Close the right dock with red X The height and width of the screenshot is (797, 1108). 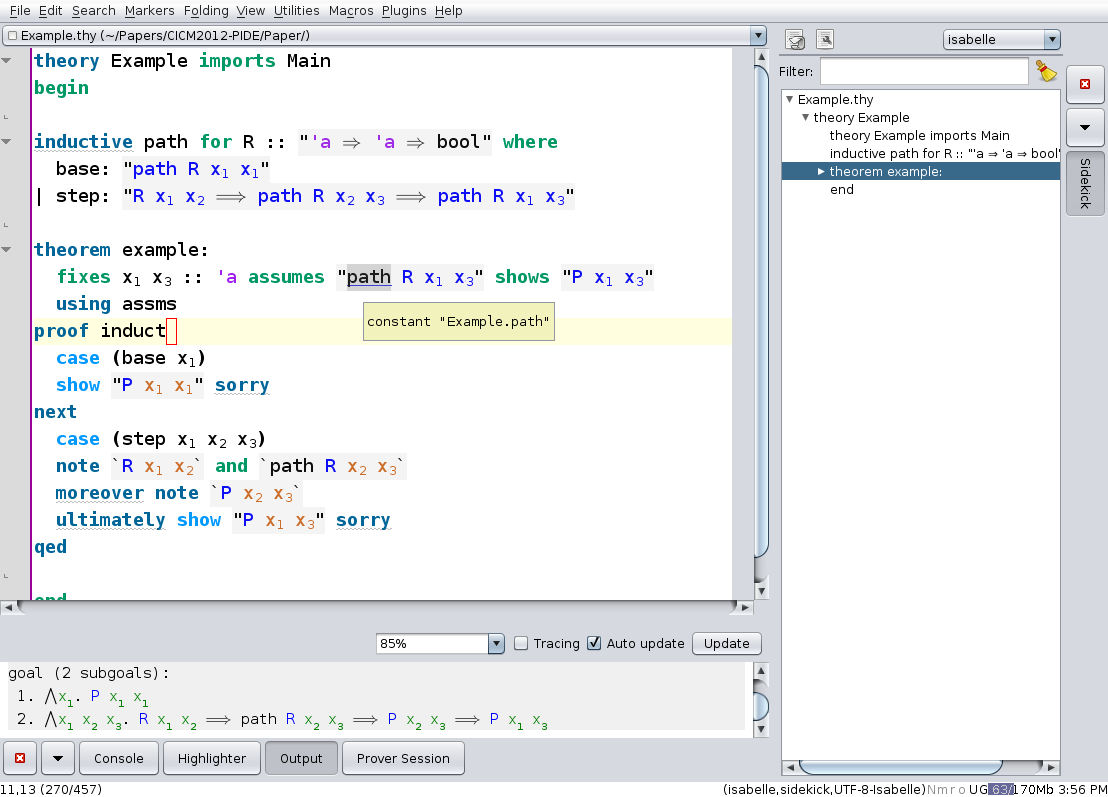point(1085,85)
